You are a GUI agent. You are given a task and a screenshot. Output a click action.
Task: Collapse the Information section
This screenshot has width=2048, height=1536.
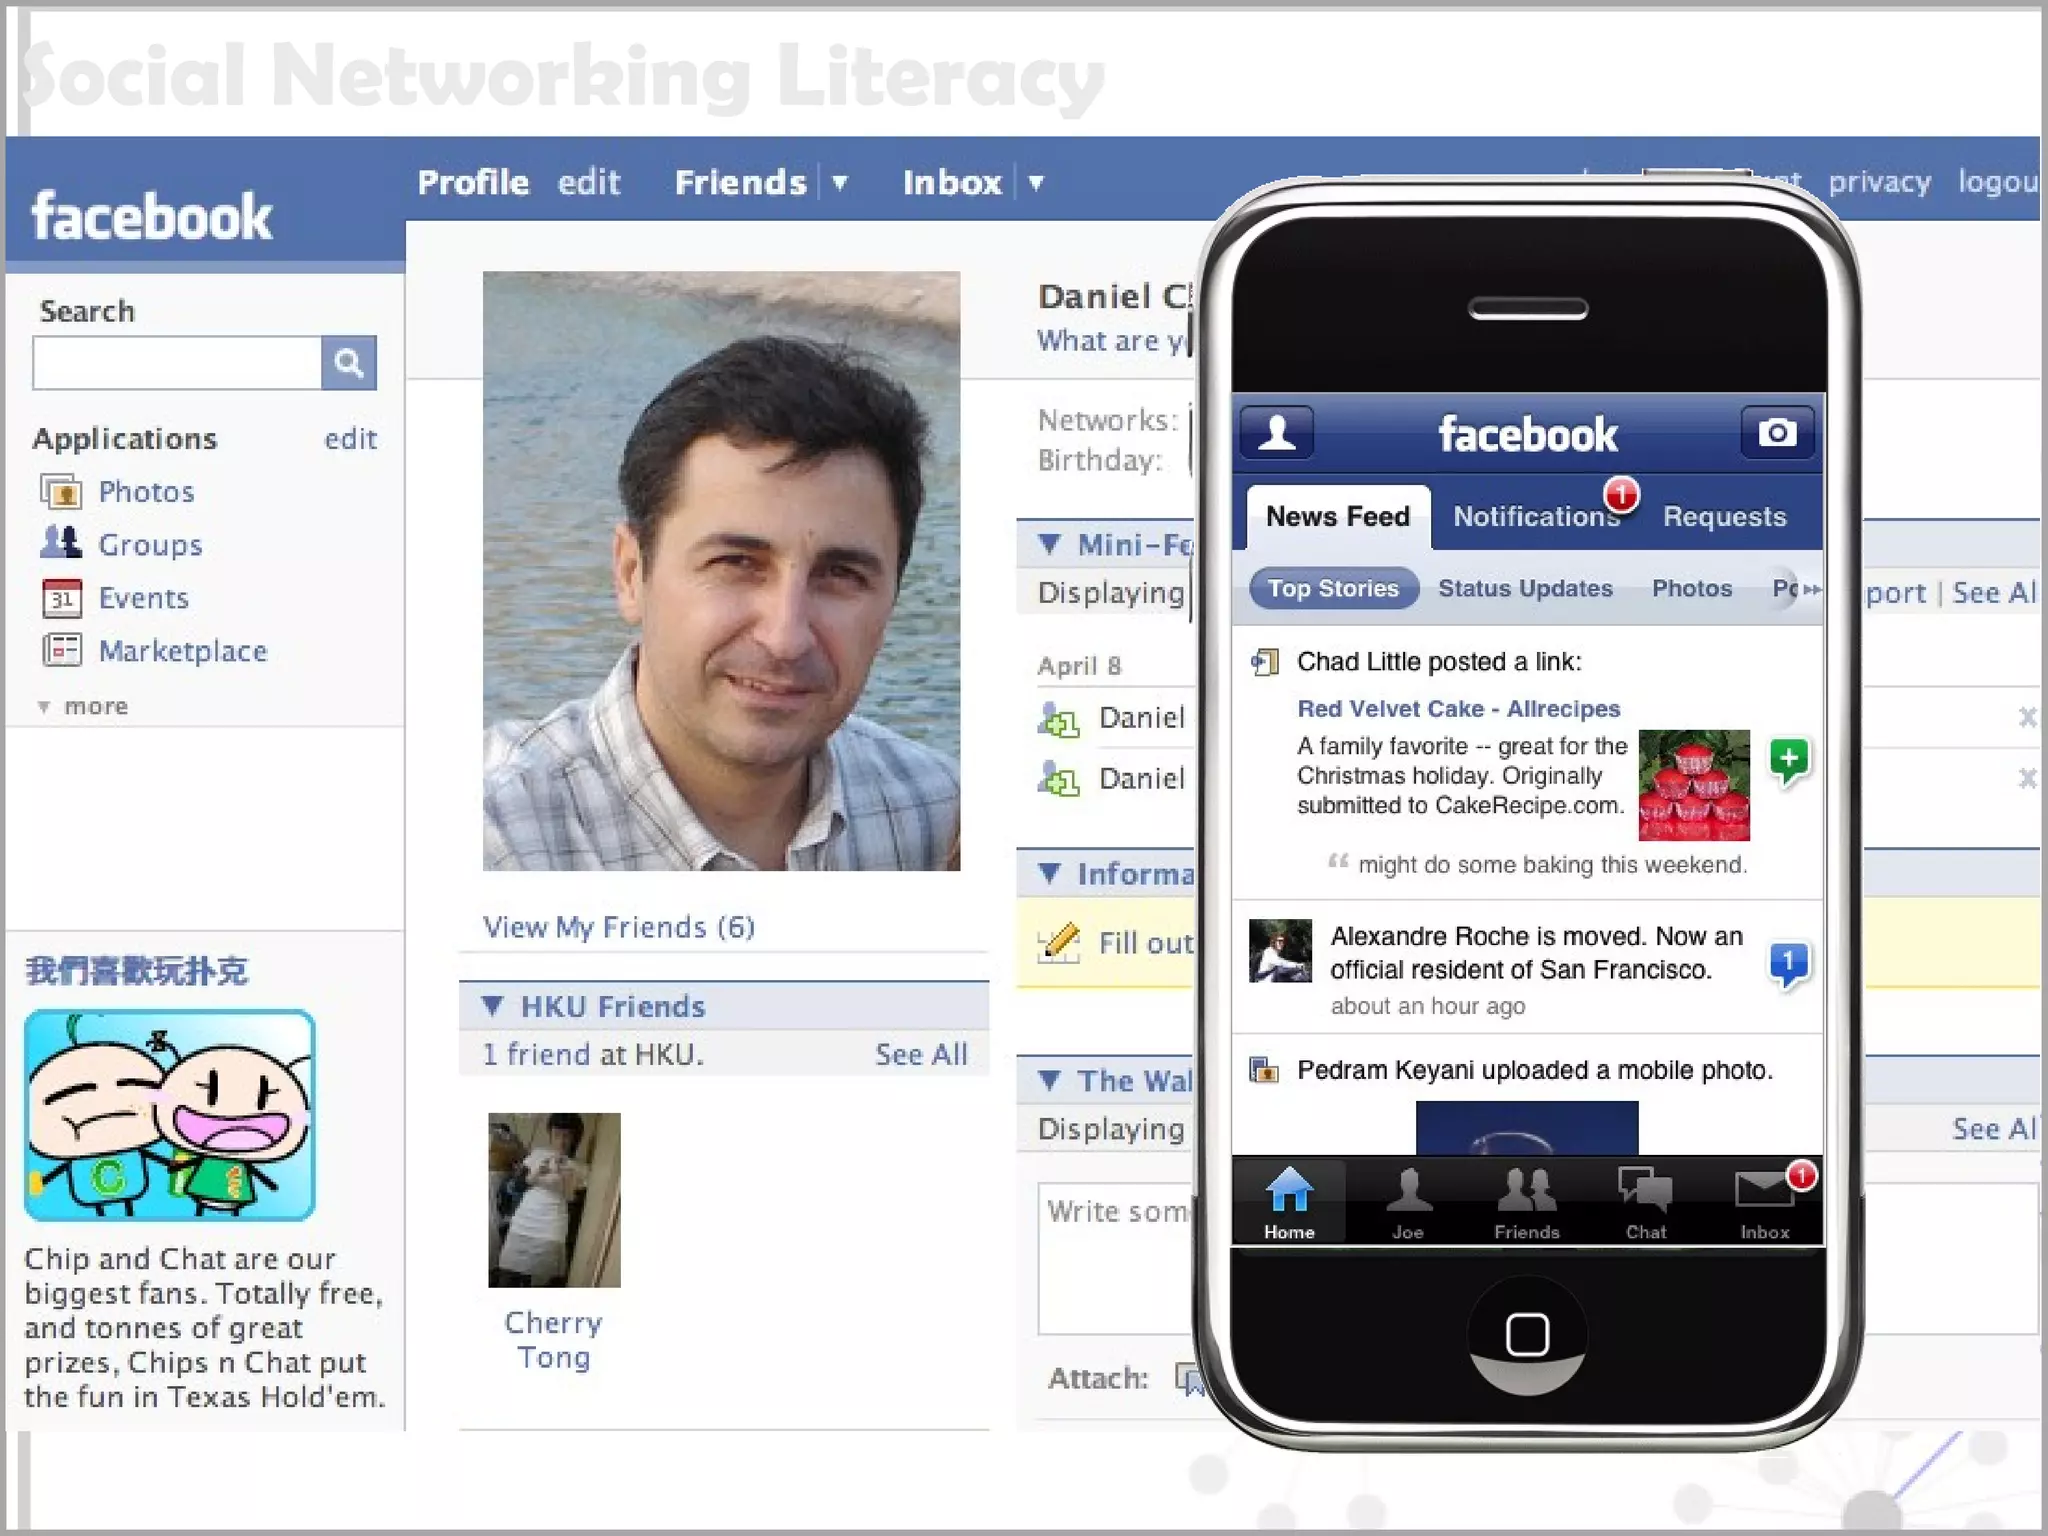1049,873
